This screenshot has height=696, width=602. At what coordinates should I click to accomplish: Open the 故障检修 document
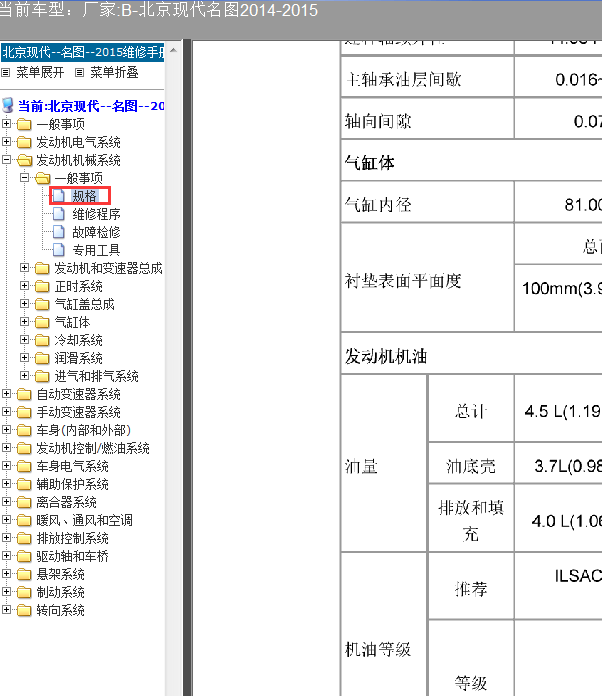click(96, 232)
